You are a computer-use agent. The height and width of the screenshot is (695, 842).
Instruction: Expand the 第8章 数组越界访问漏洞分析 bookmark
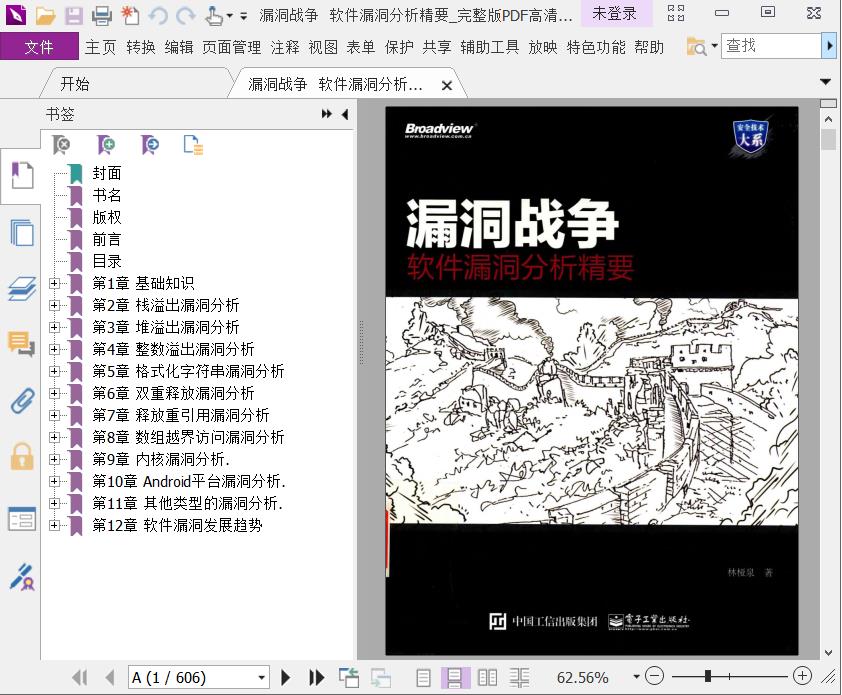point(54,437)
